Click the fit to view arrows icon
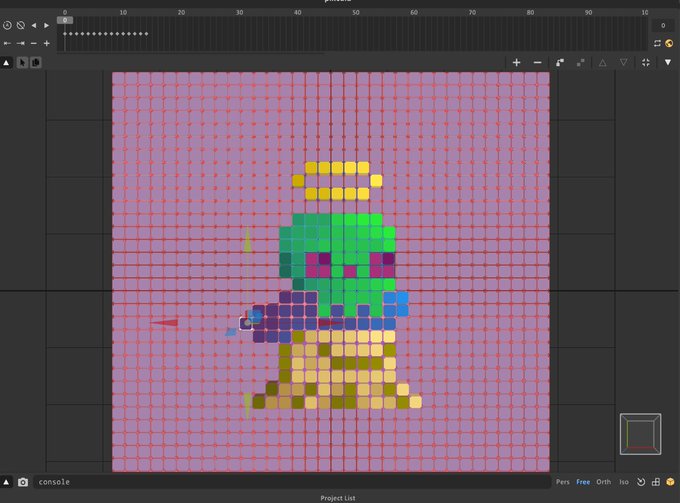The width and height of the screenshot is (680, 503). 646,63
